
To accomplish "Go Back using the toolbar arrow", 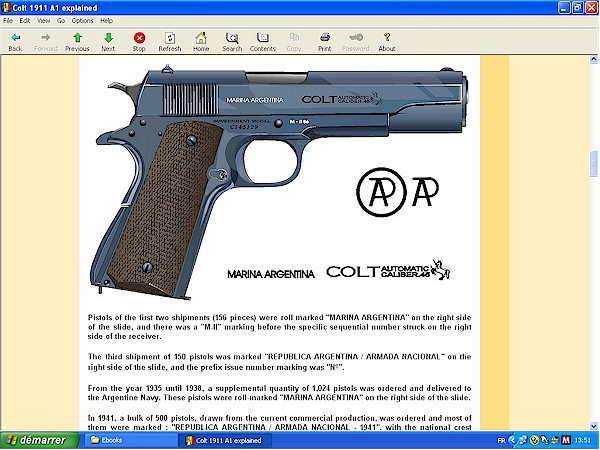I will pos(15,42).
